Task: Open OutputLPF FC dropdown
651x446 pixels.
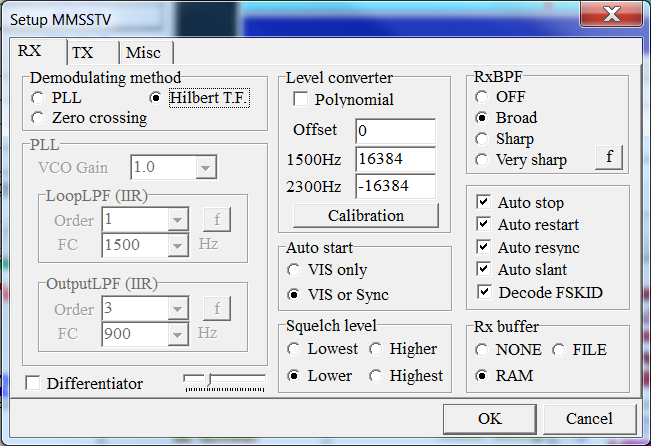Action: (x=178, y=334)
